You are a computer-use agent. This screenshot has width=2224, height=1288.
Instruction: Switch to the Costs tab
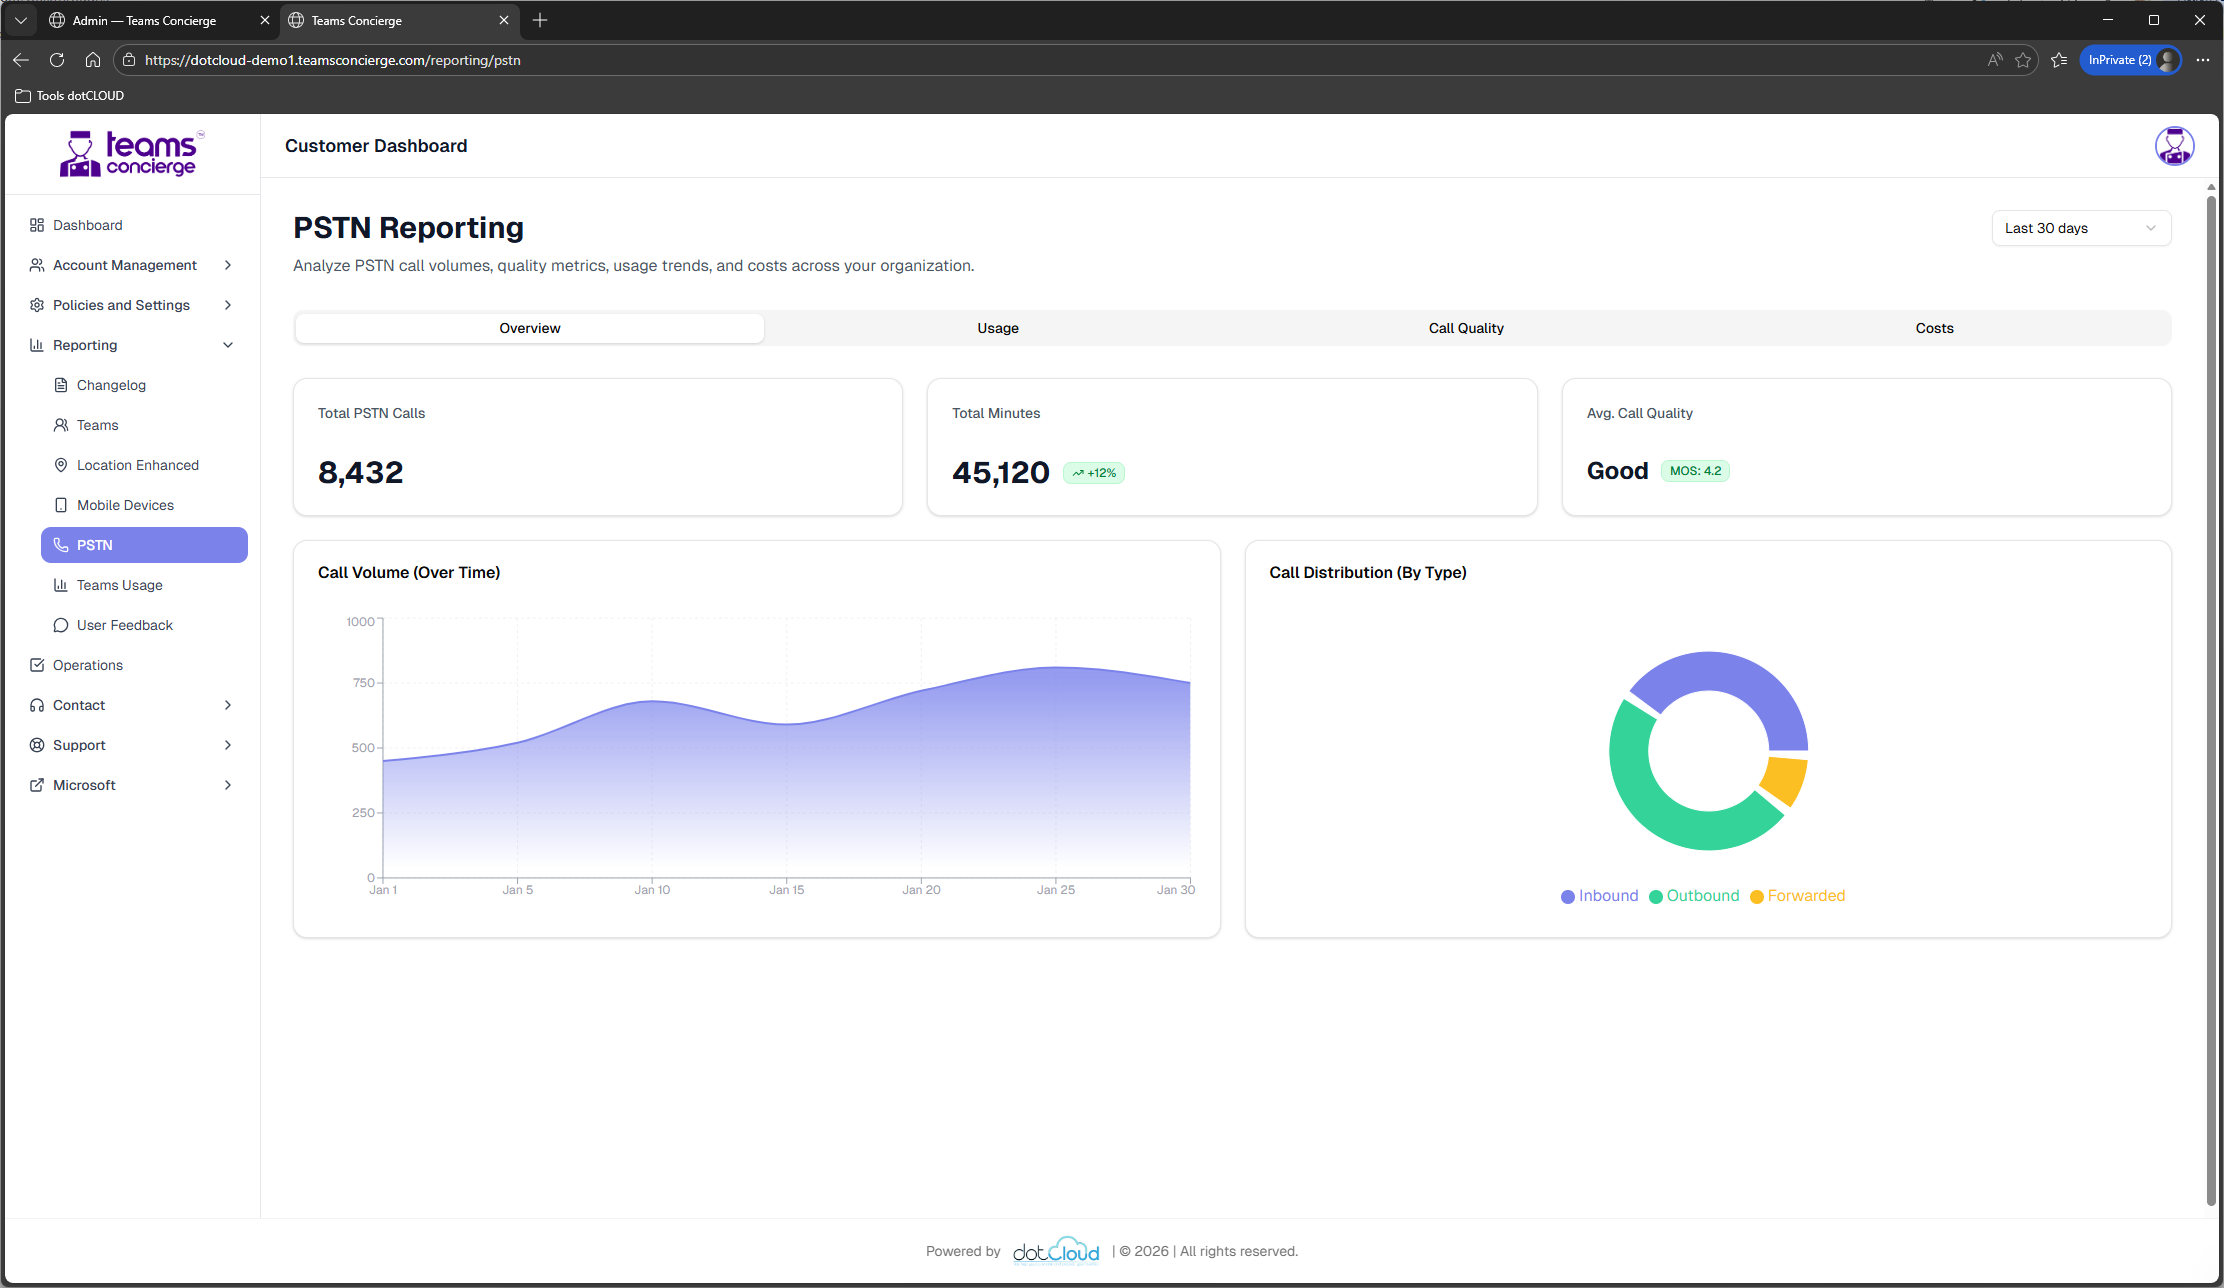(1934, 328)
